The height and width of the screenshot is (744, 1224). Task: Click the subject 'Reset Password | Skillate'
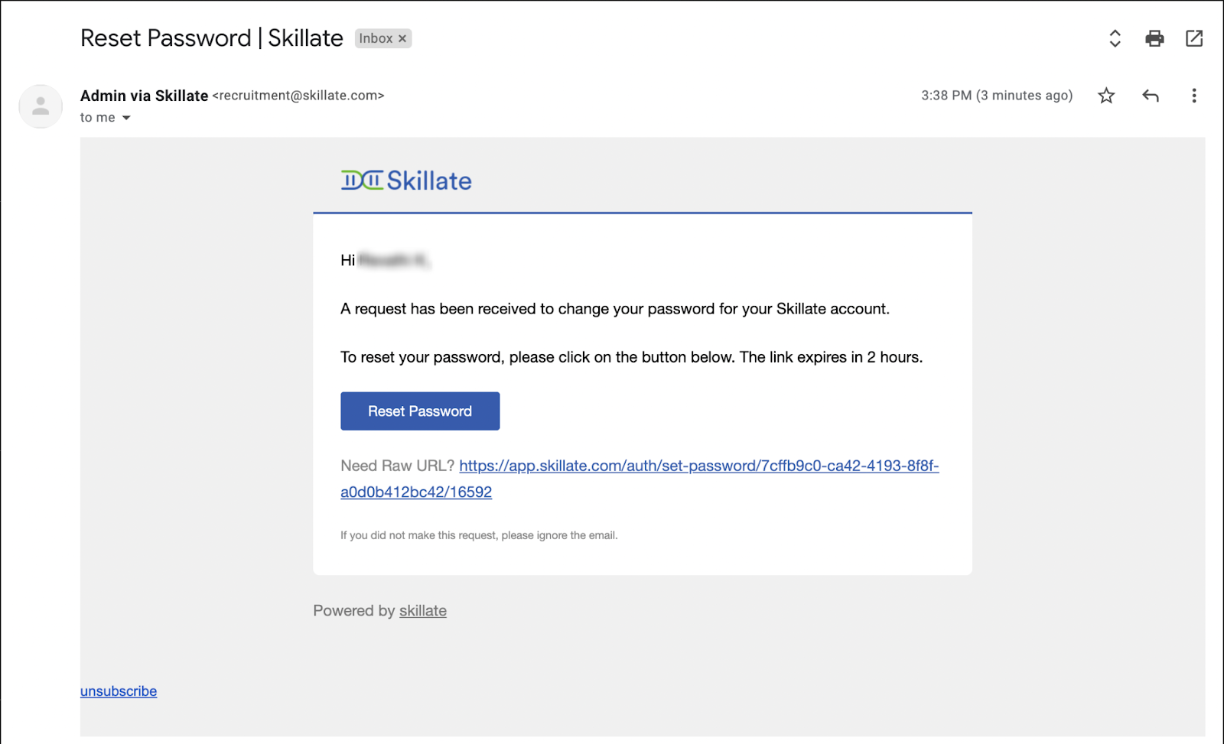(x=212, y=38)
